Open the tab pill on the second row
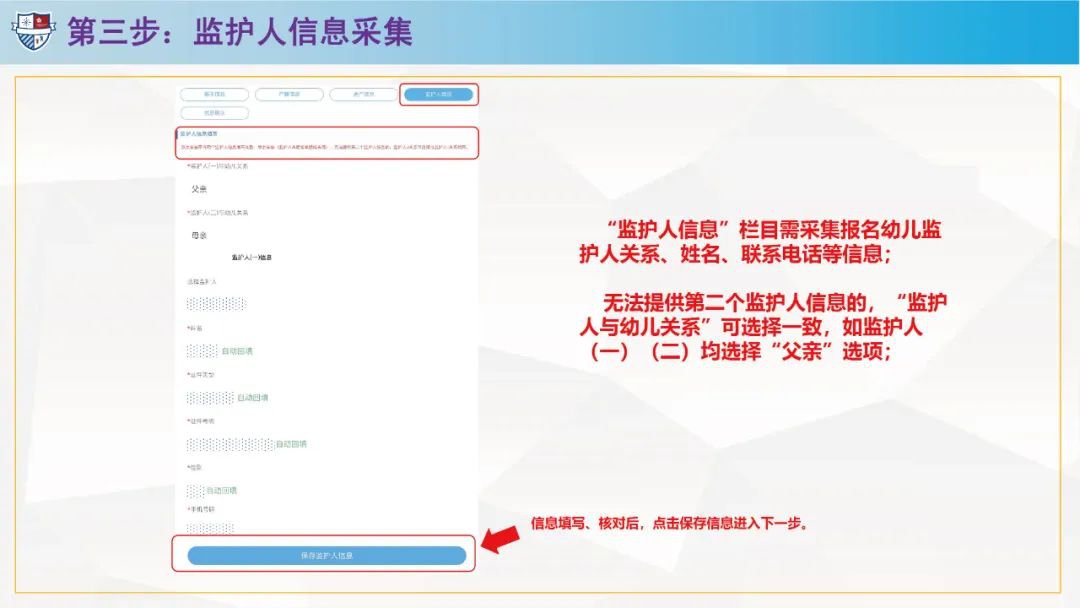Viewport: 1080px width, 608px height. coord(214,113)
